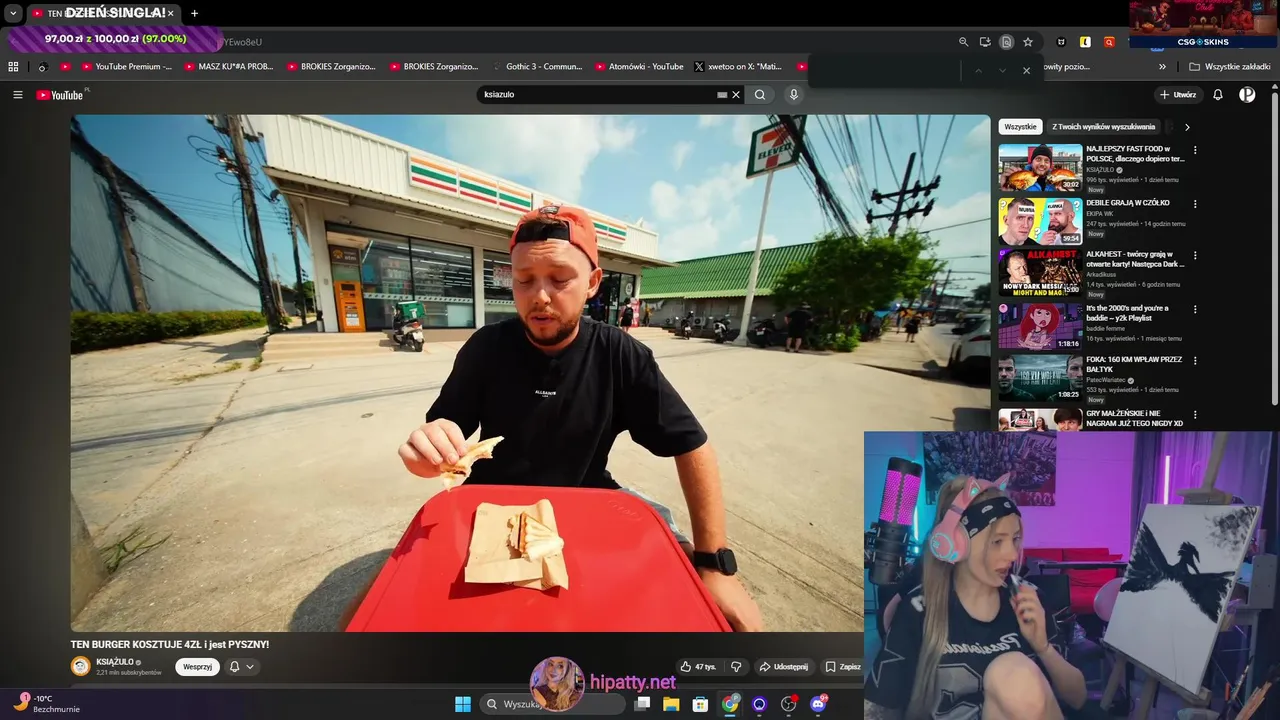Open Atomówki - YouTube bookmark

pos(640,67)
